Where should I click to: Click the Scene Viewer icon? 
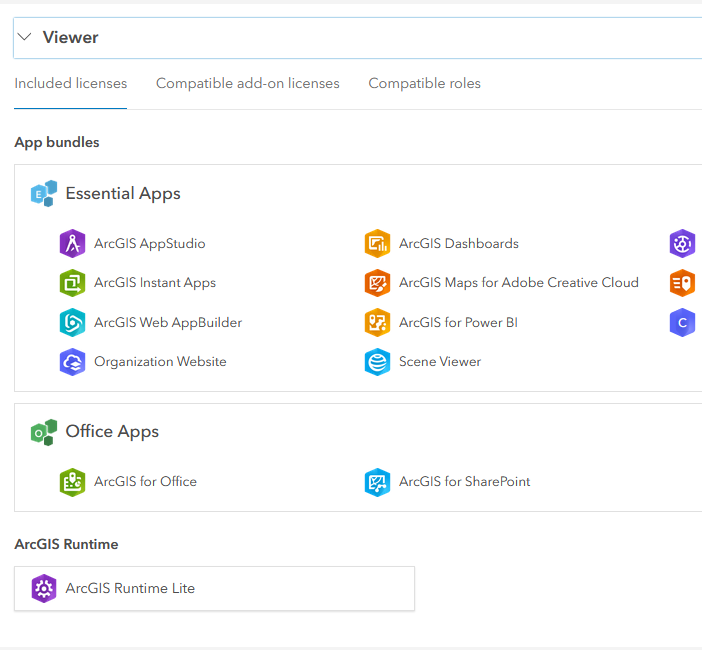click(377, 362)
